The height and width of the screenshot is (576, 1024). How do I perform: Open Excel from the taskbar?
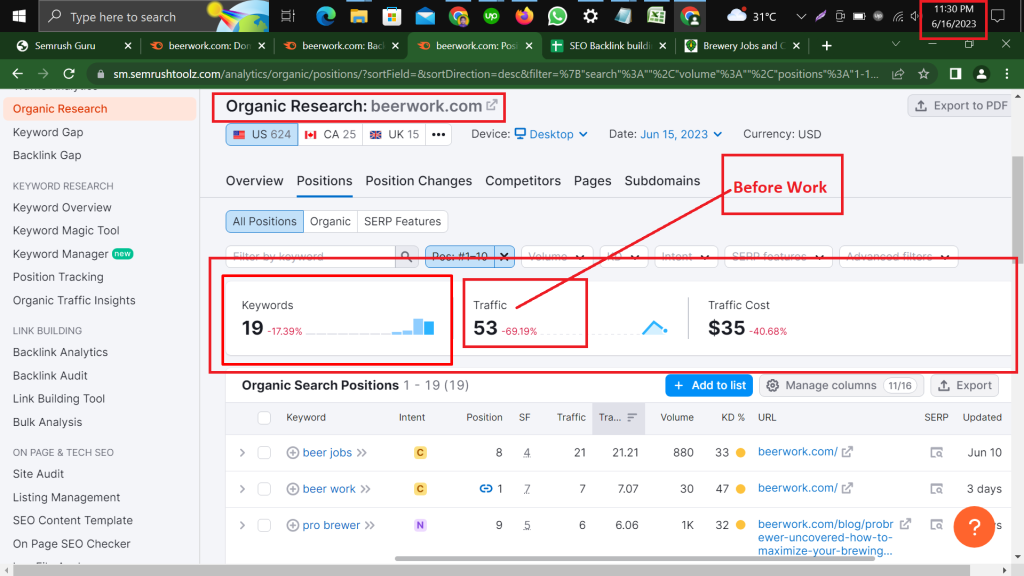(656, 16)
